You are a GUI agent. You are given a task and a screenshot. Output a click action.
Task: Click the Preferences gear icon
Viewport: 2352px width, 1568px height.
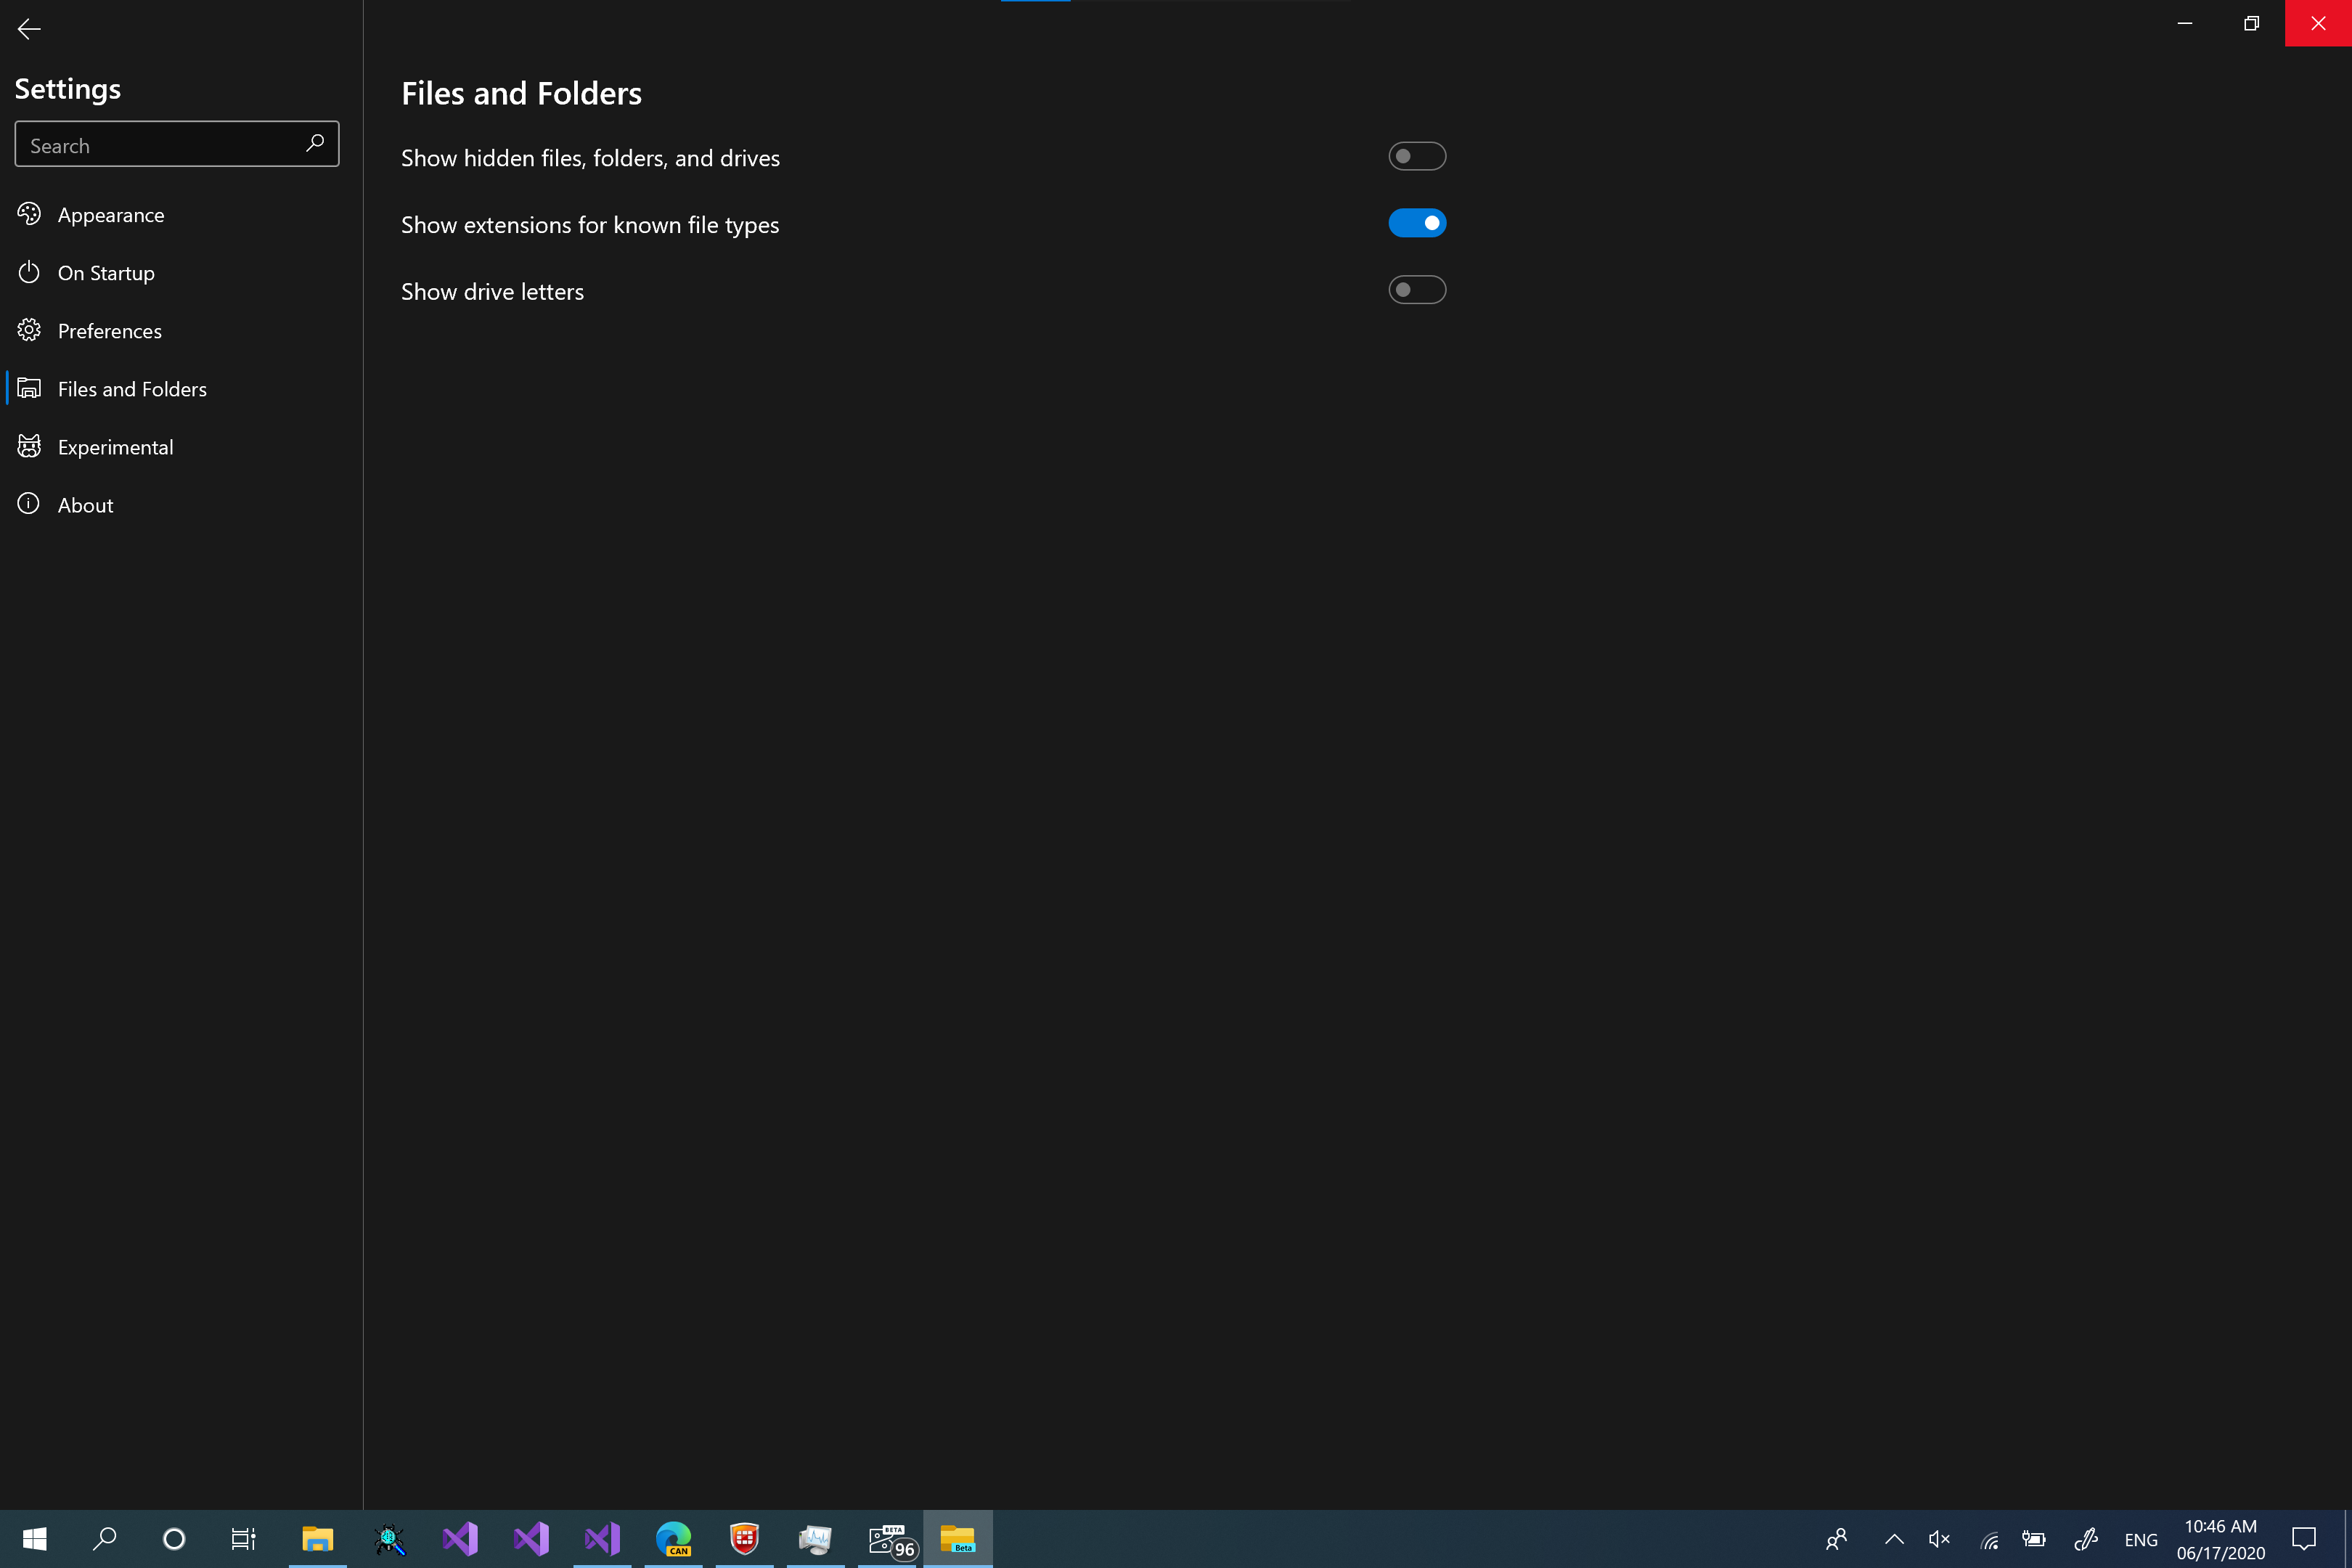tap(29, 330)
